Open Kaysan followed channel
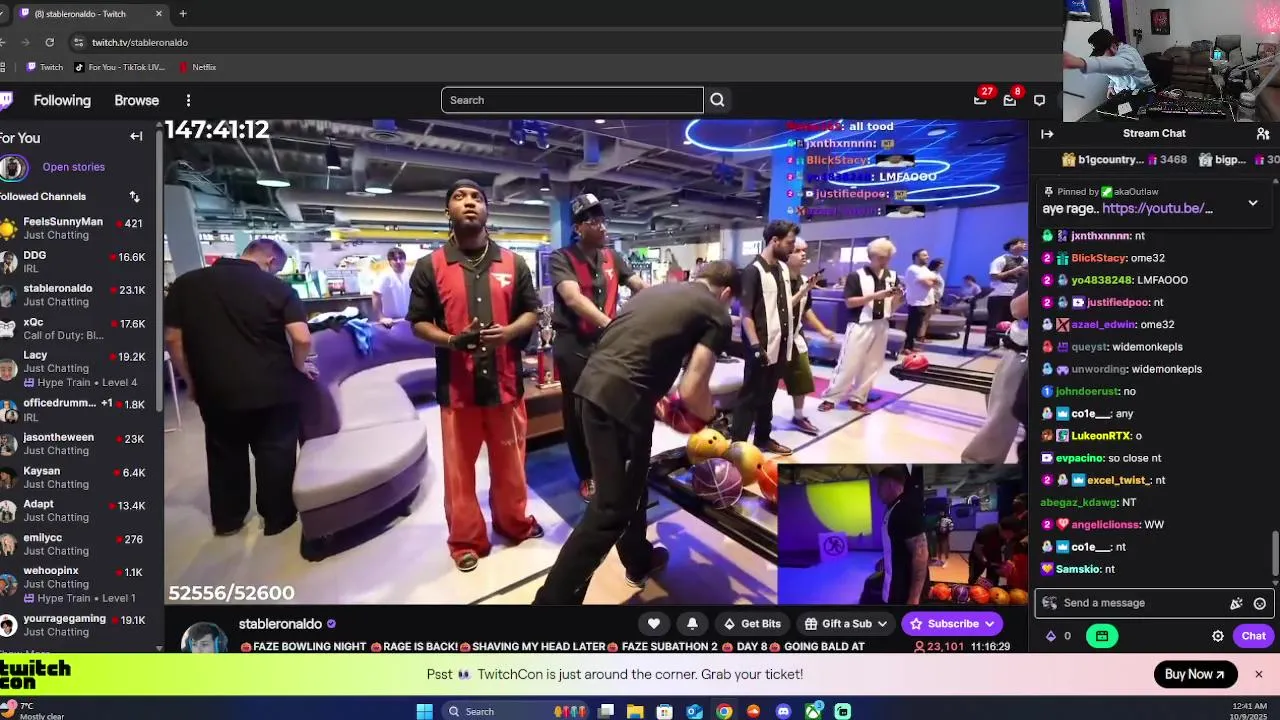Viewport: 1280px width, 720px height. [x=78, y=477]
